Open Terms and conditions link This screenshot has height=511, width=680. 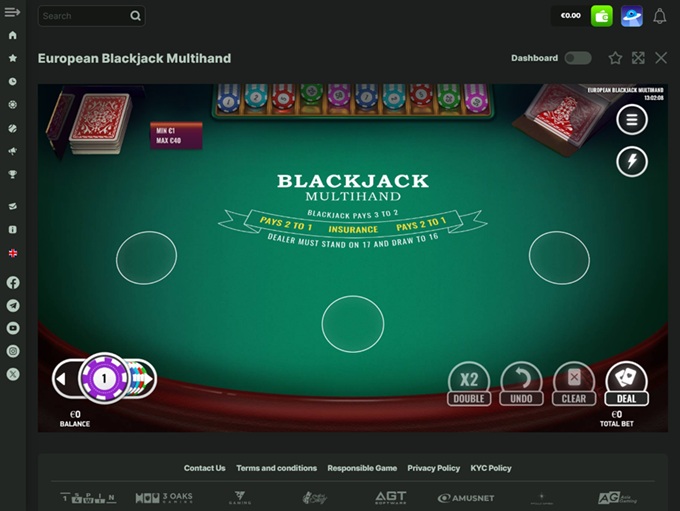(276, 468)
